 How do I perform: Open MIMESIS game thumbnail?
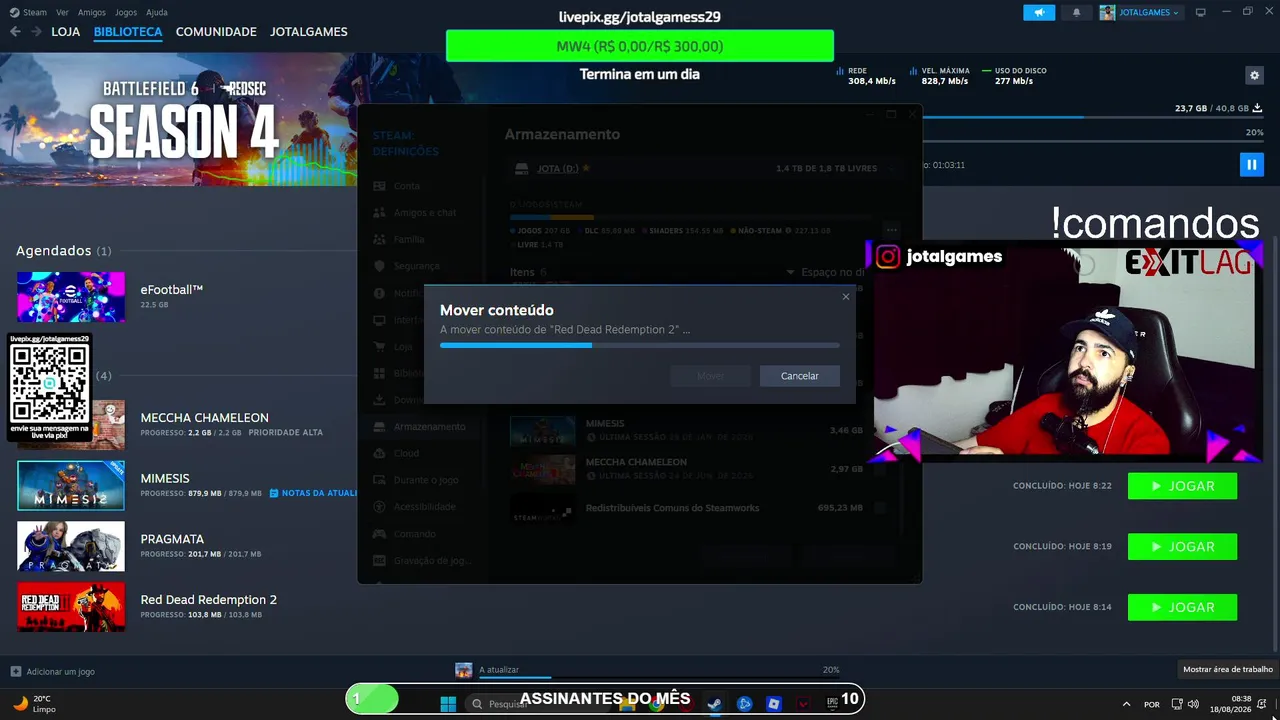pos(71,485)
